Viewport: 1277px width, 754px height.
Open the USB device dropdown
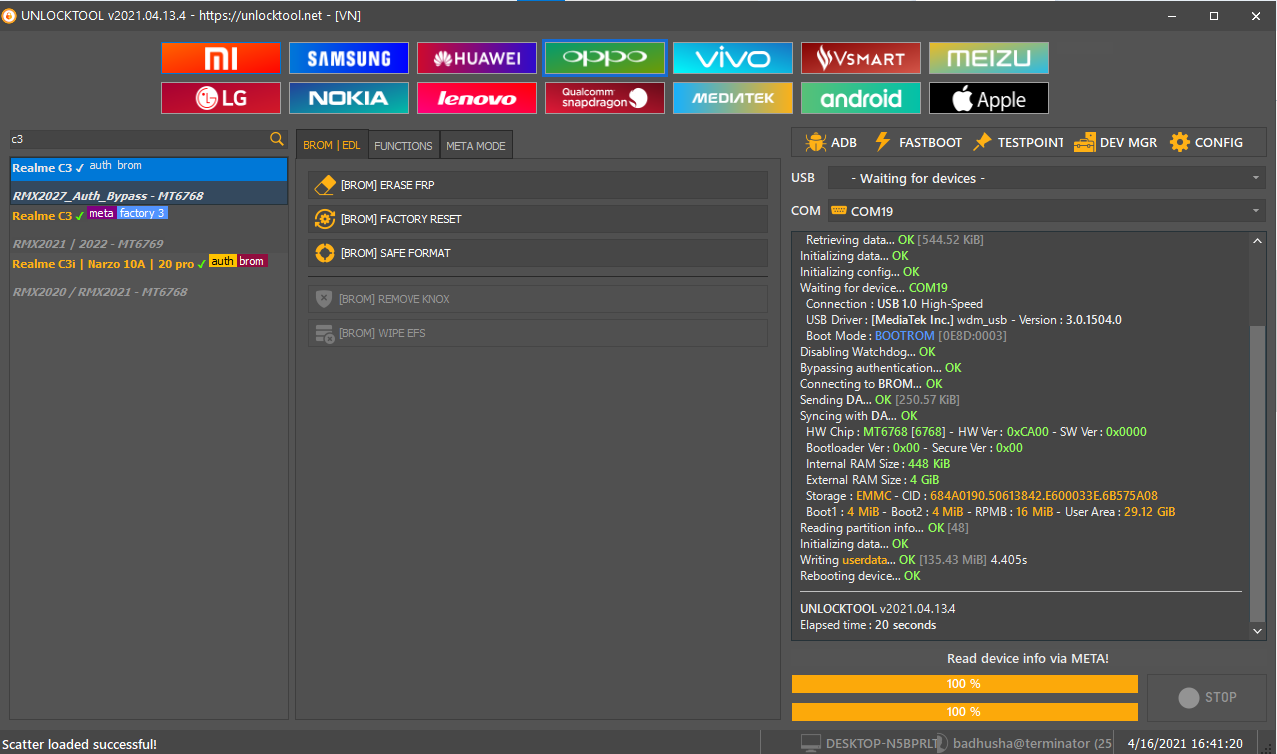1046,178
